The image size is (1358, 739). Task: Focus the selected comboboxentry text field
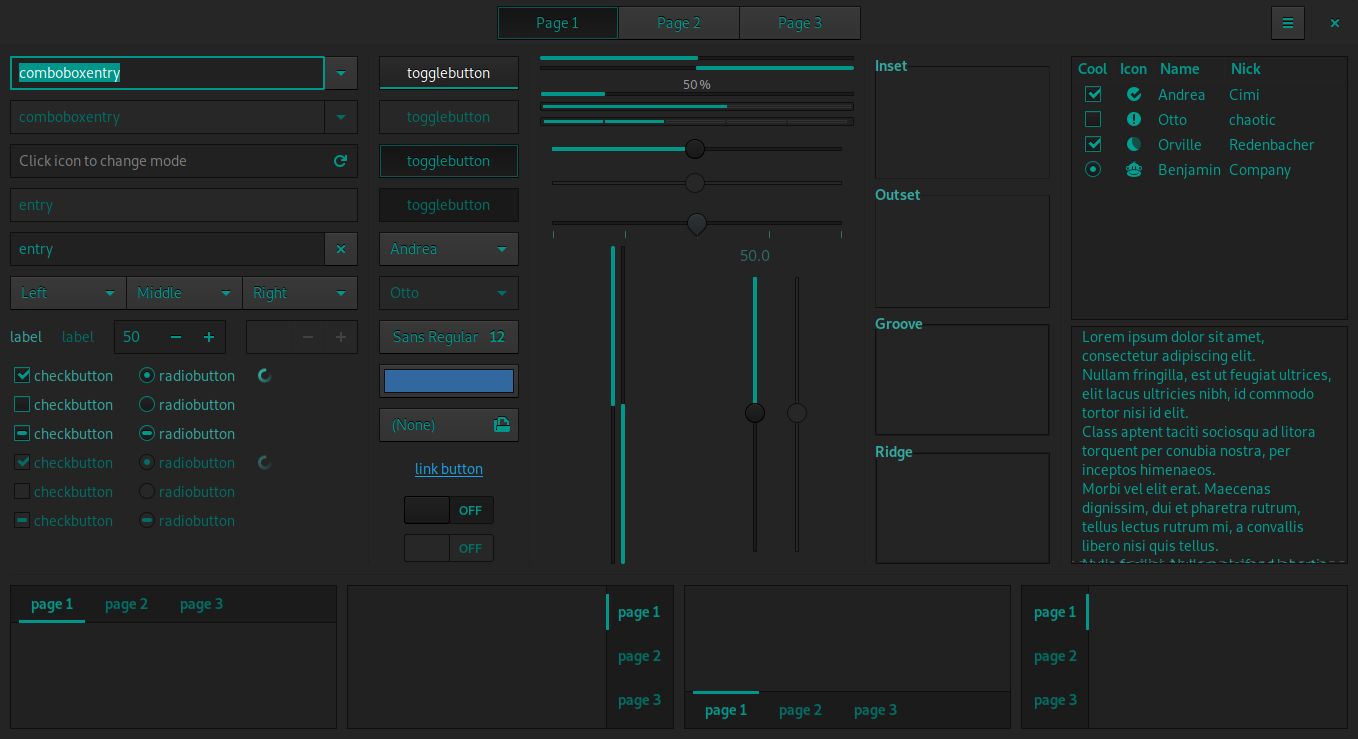click(x=168, y=73)
